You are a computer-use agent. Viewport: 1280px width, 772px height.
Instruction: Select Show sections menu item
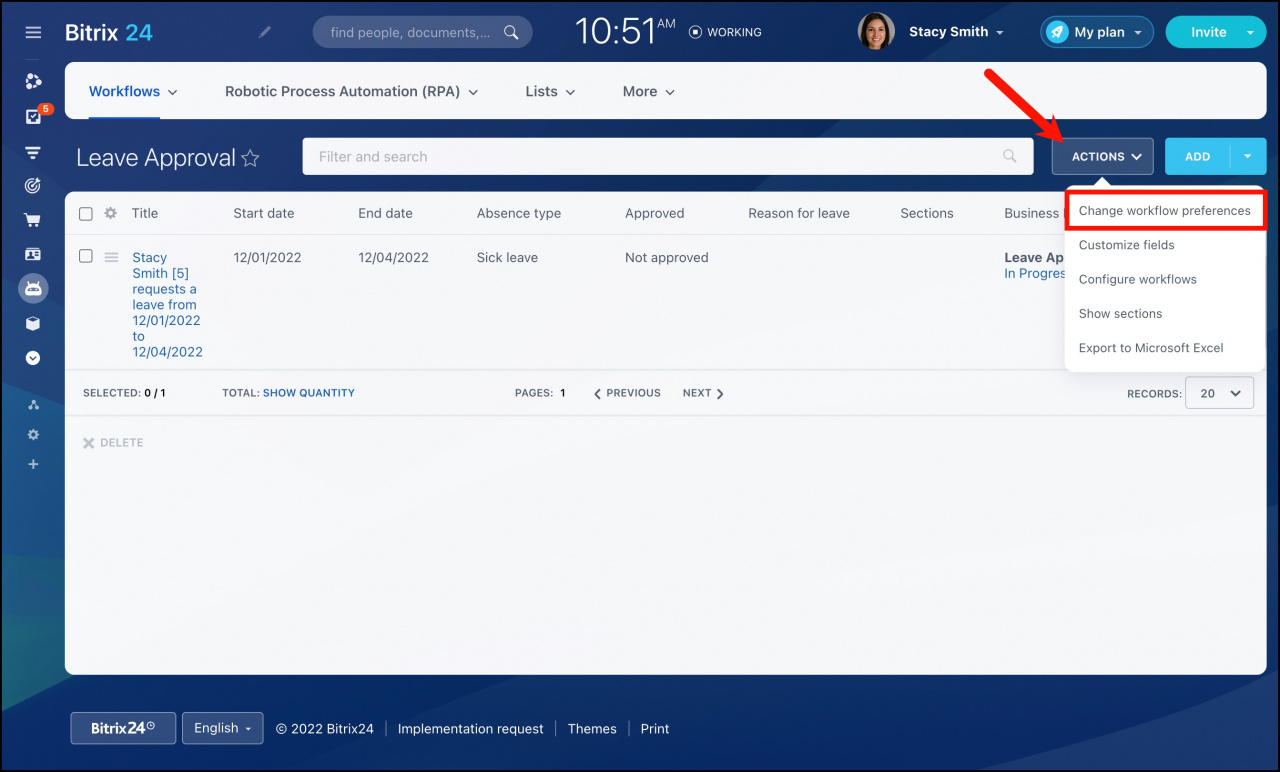coord(1120,313)
